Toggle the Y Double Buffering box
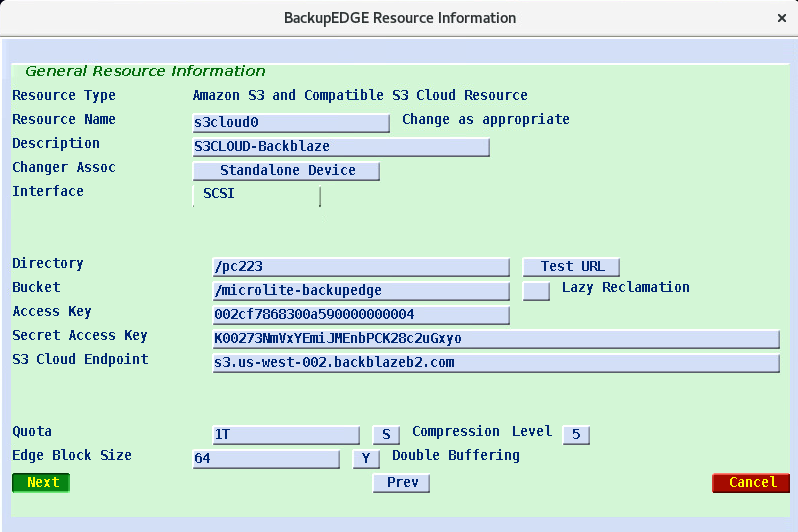798x532 pixels. 366,459
